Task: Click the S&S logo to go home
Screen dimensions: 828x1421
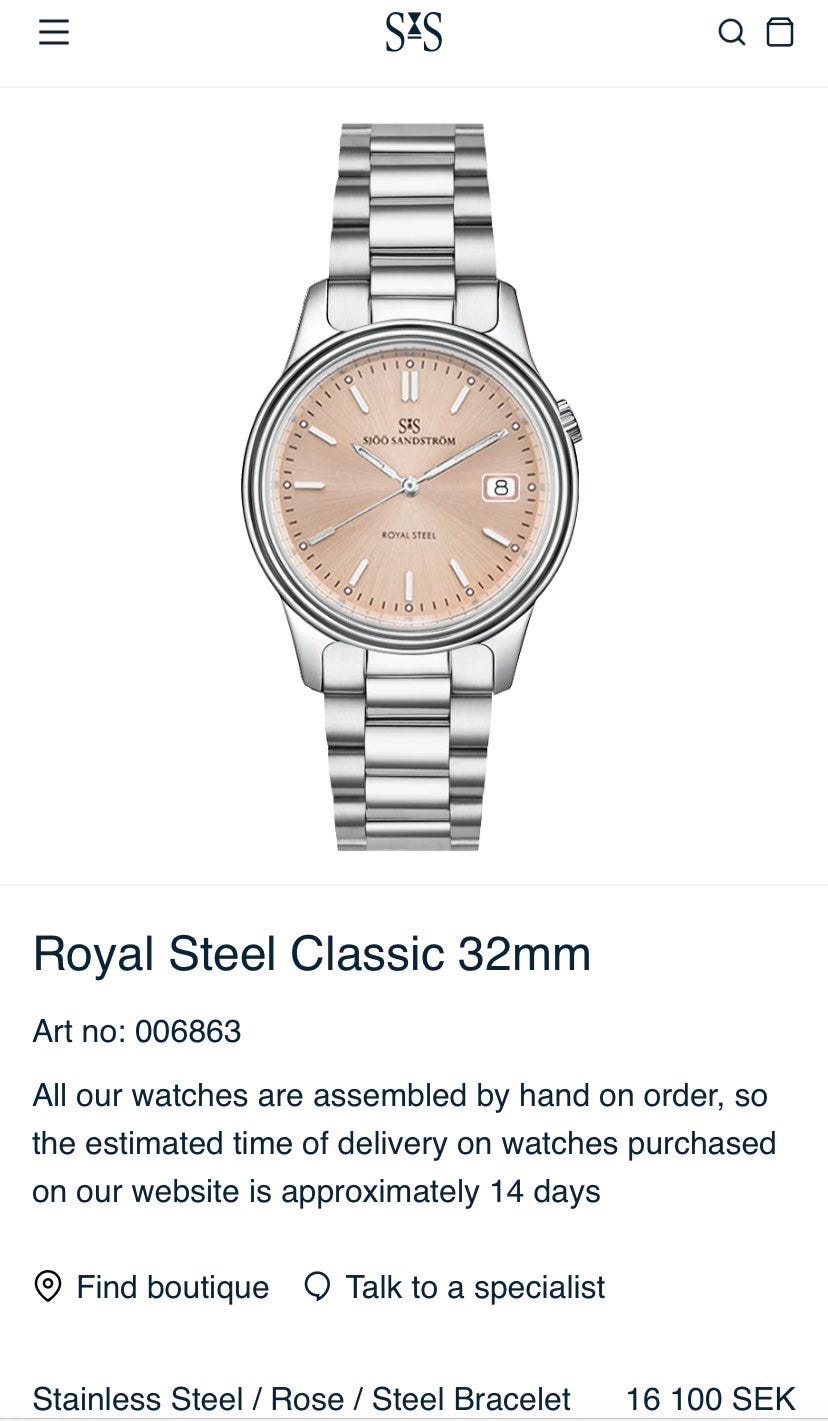Action: (414, 32)
